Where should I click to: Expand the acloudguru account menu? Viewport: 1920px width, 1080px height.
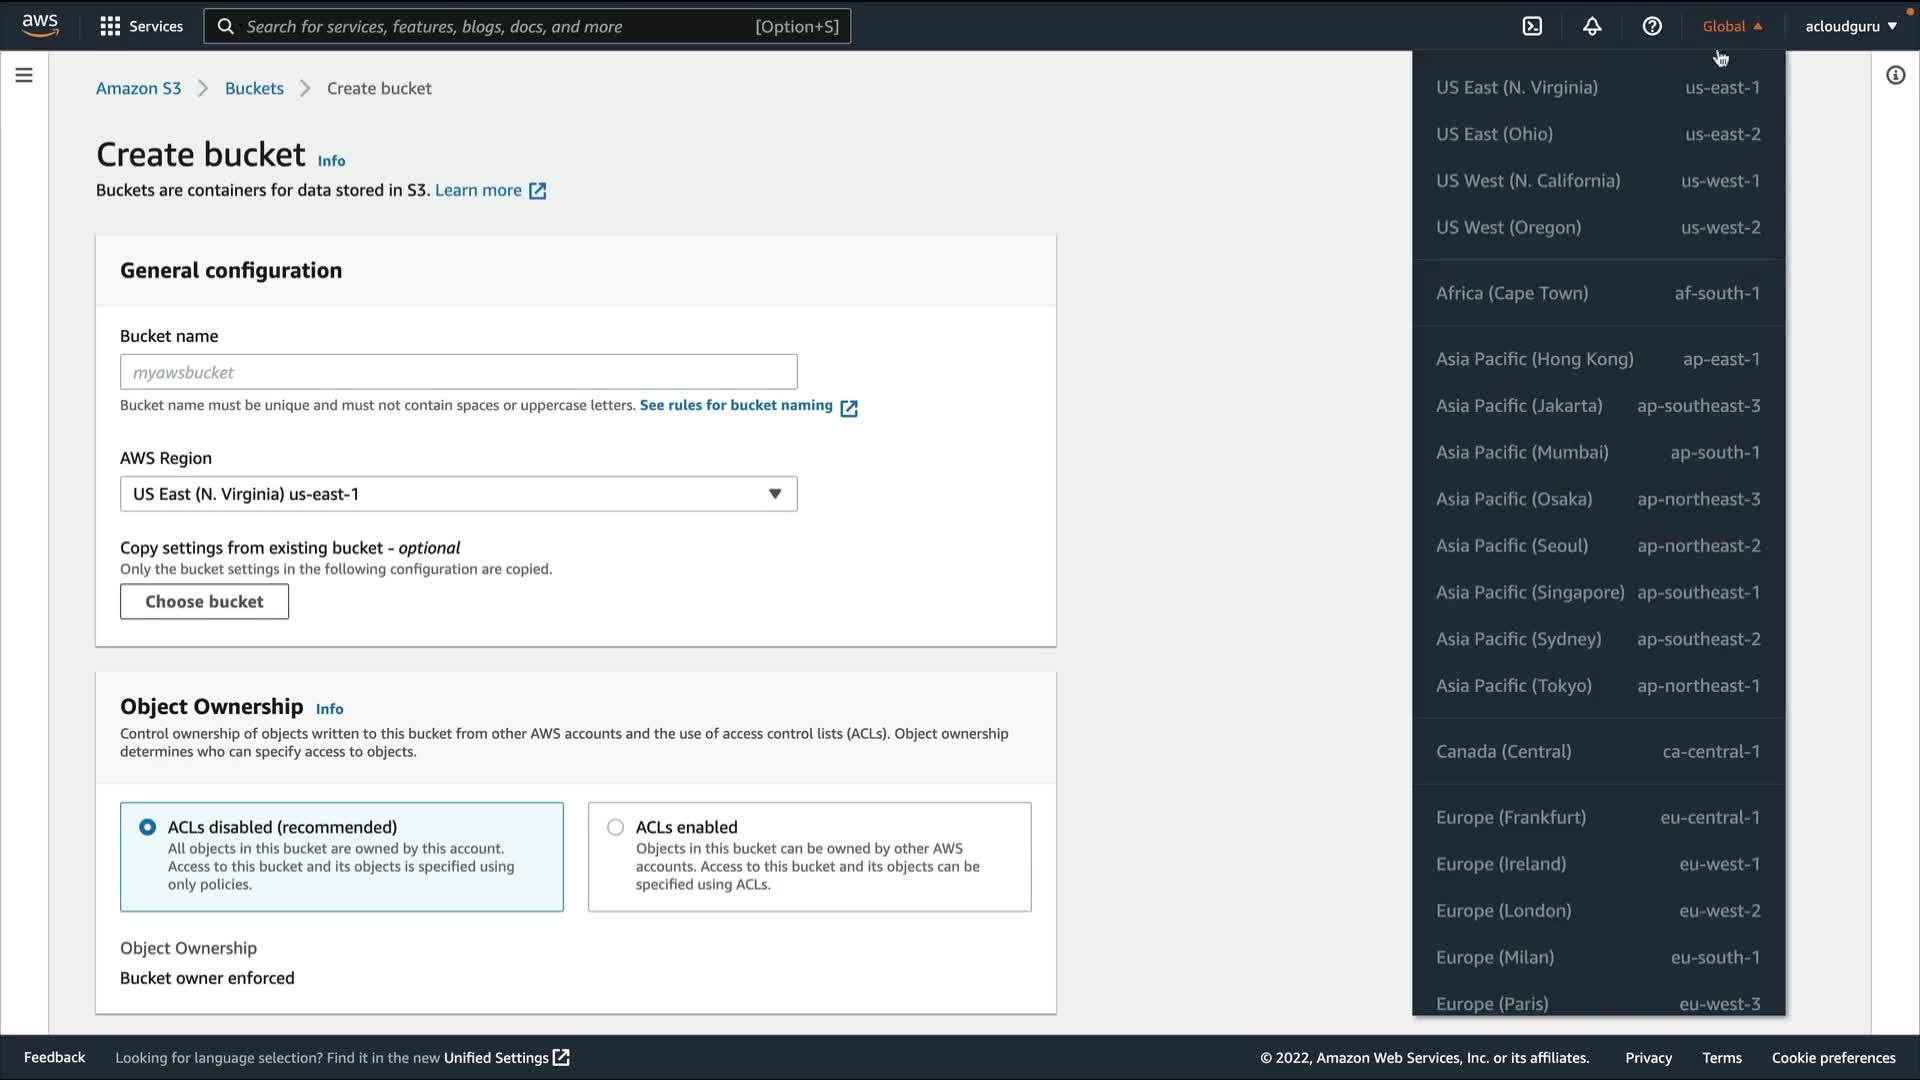[1850, 26]
